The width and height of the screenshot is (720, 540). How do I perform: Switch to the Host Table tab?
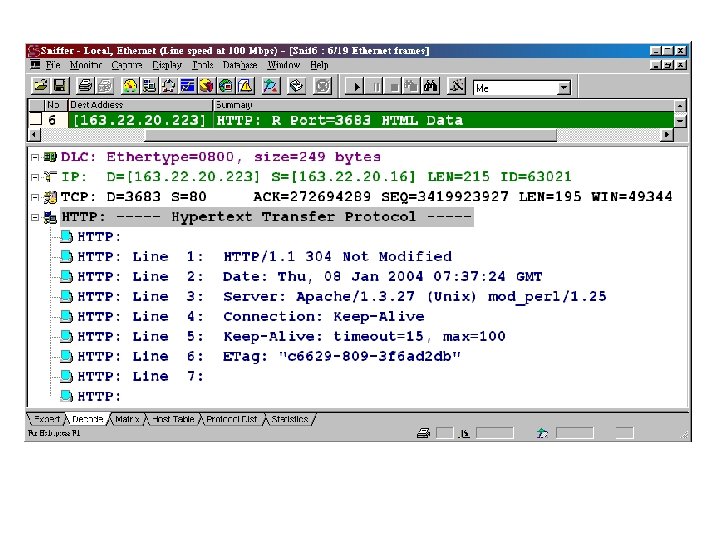coord(173,419)
